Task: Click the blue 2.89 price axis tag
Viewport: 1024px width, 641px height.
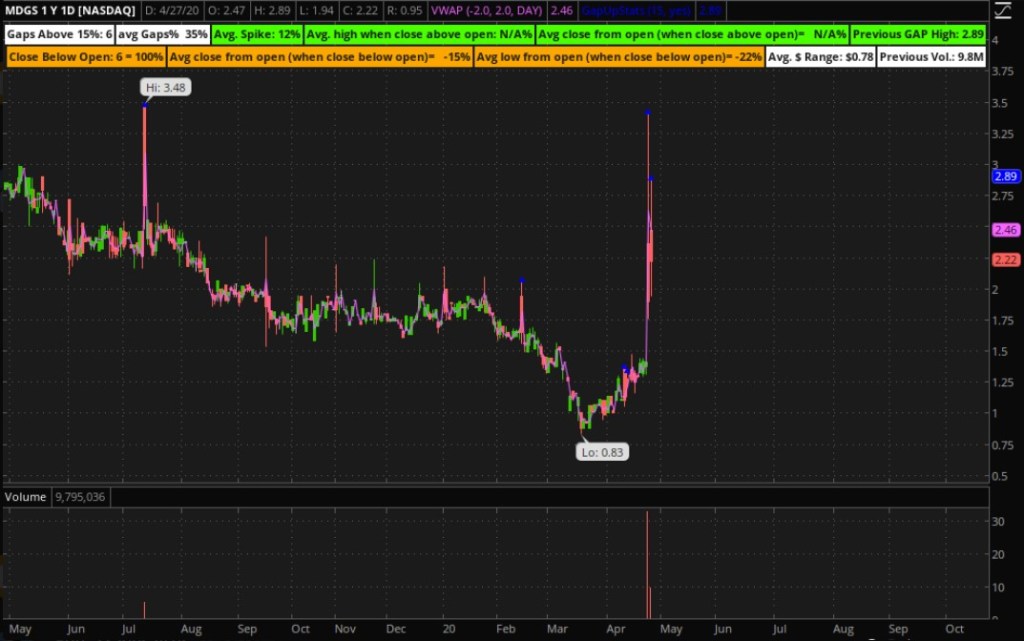Action: (x=1005, y=176)
